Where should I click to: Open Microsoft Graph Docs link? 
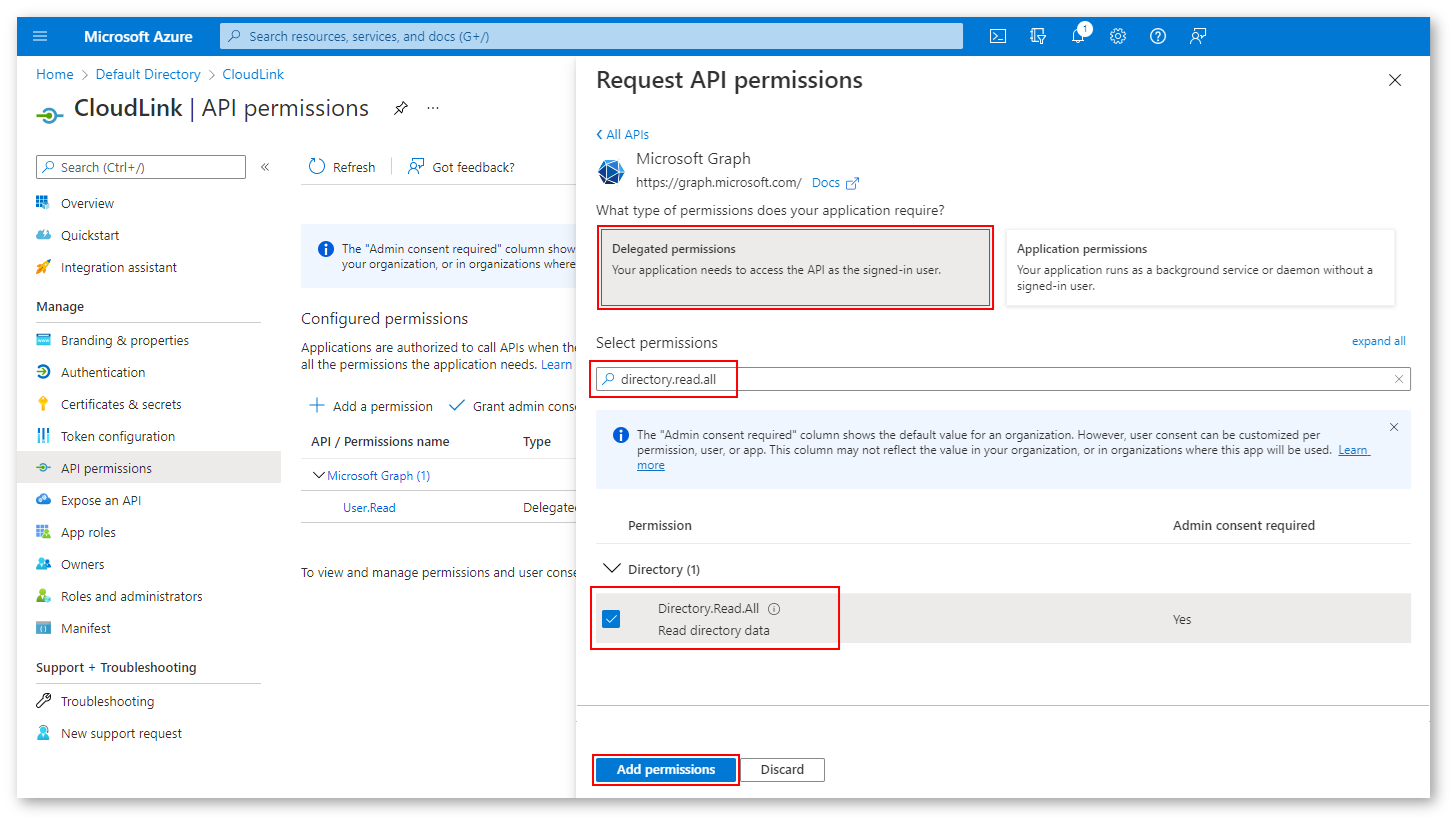pyautogui.click(x=835, y=183)
